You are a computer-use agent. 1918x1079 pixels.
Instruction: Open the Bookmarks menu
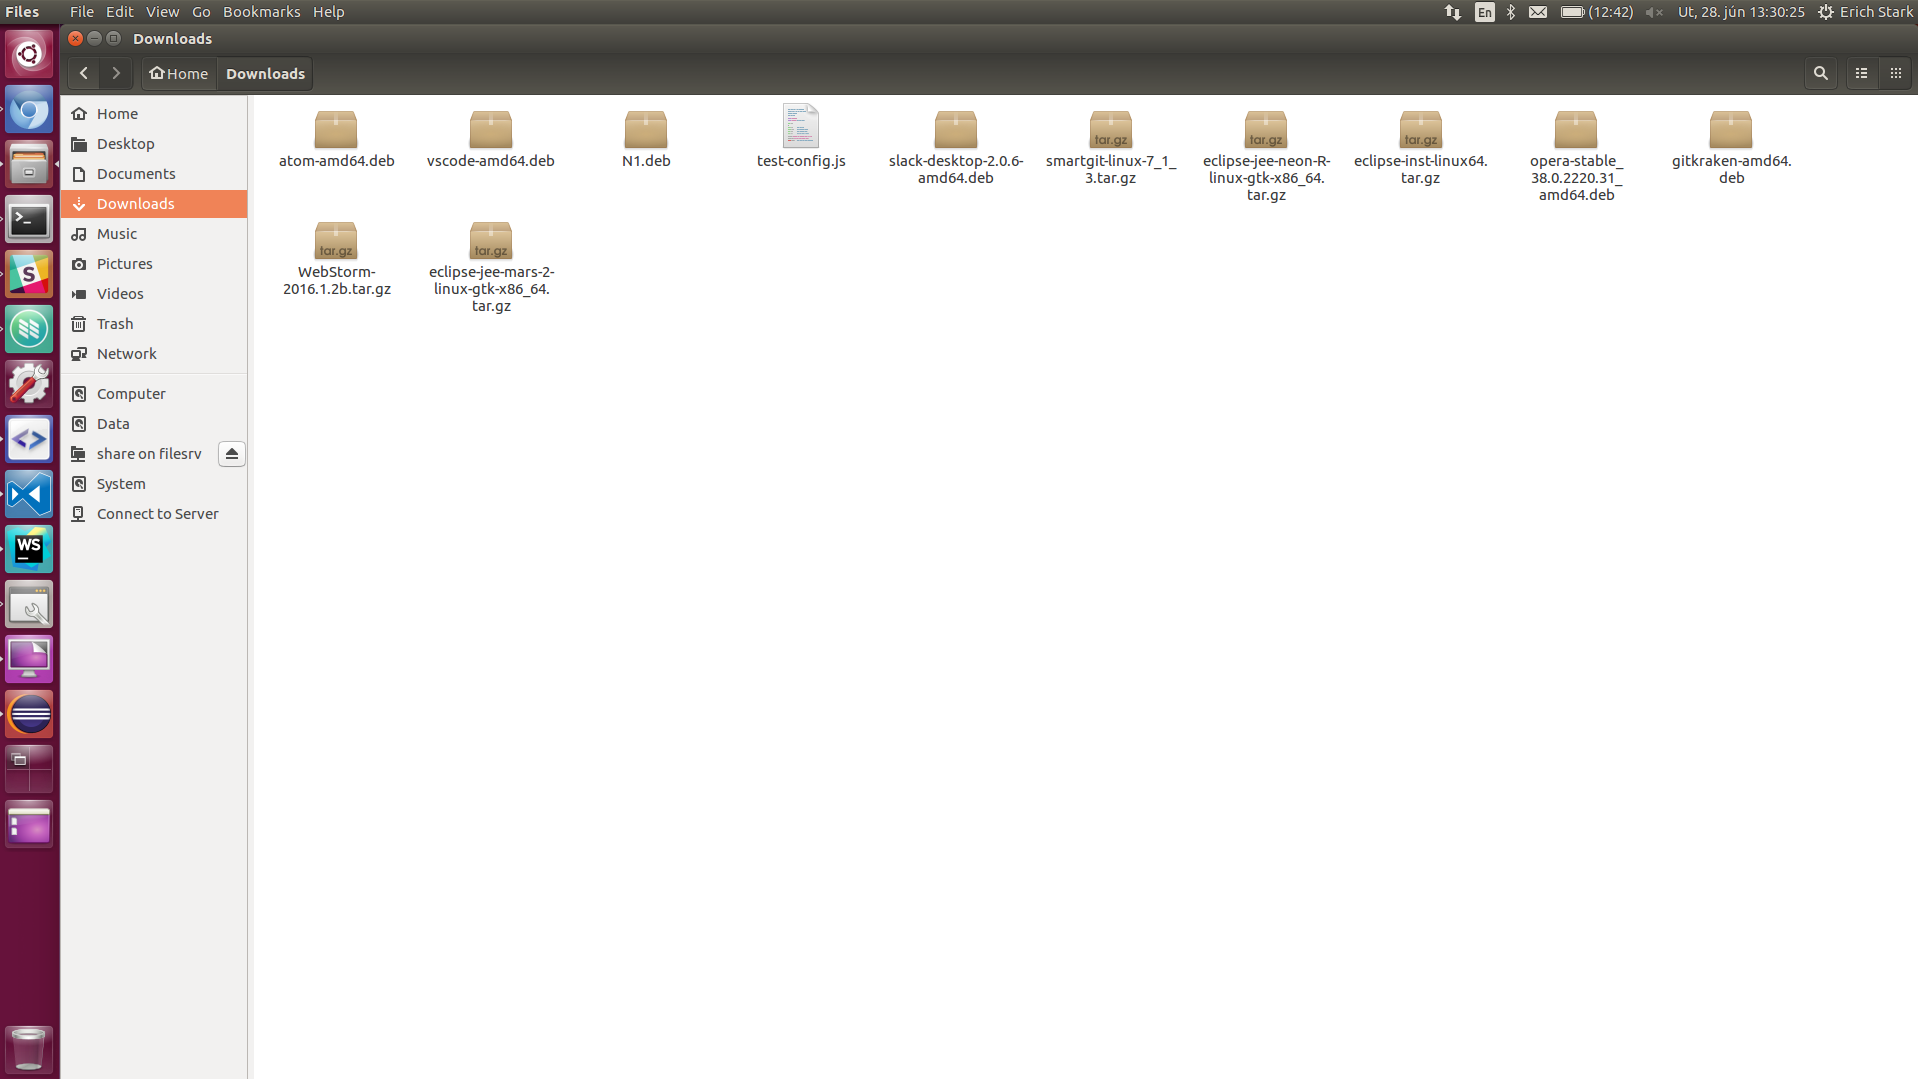(x=261, y=12)
